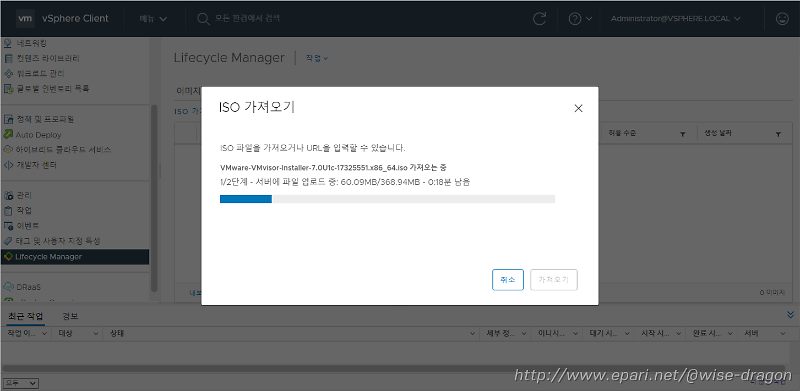Click the refresh icon in the top bar
The width and height of the screenshot is (800, 391).
pos(539,19)
